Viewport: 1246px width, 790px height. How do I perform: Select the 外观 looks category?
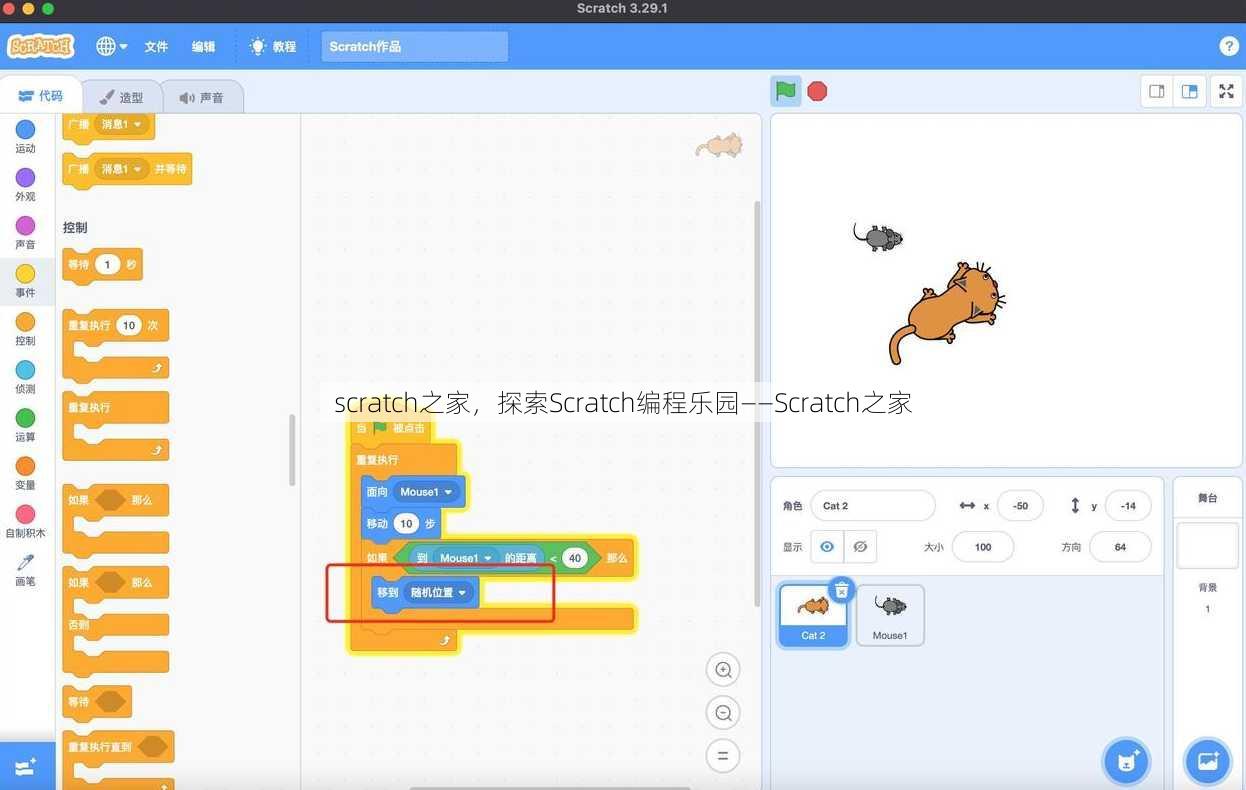pyautogui.click(x=25, y=184)
